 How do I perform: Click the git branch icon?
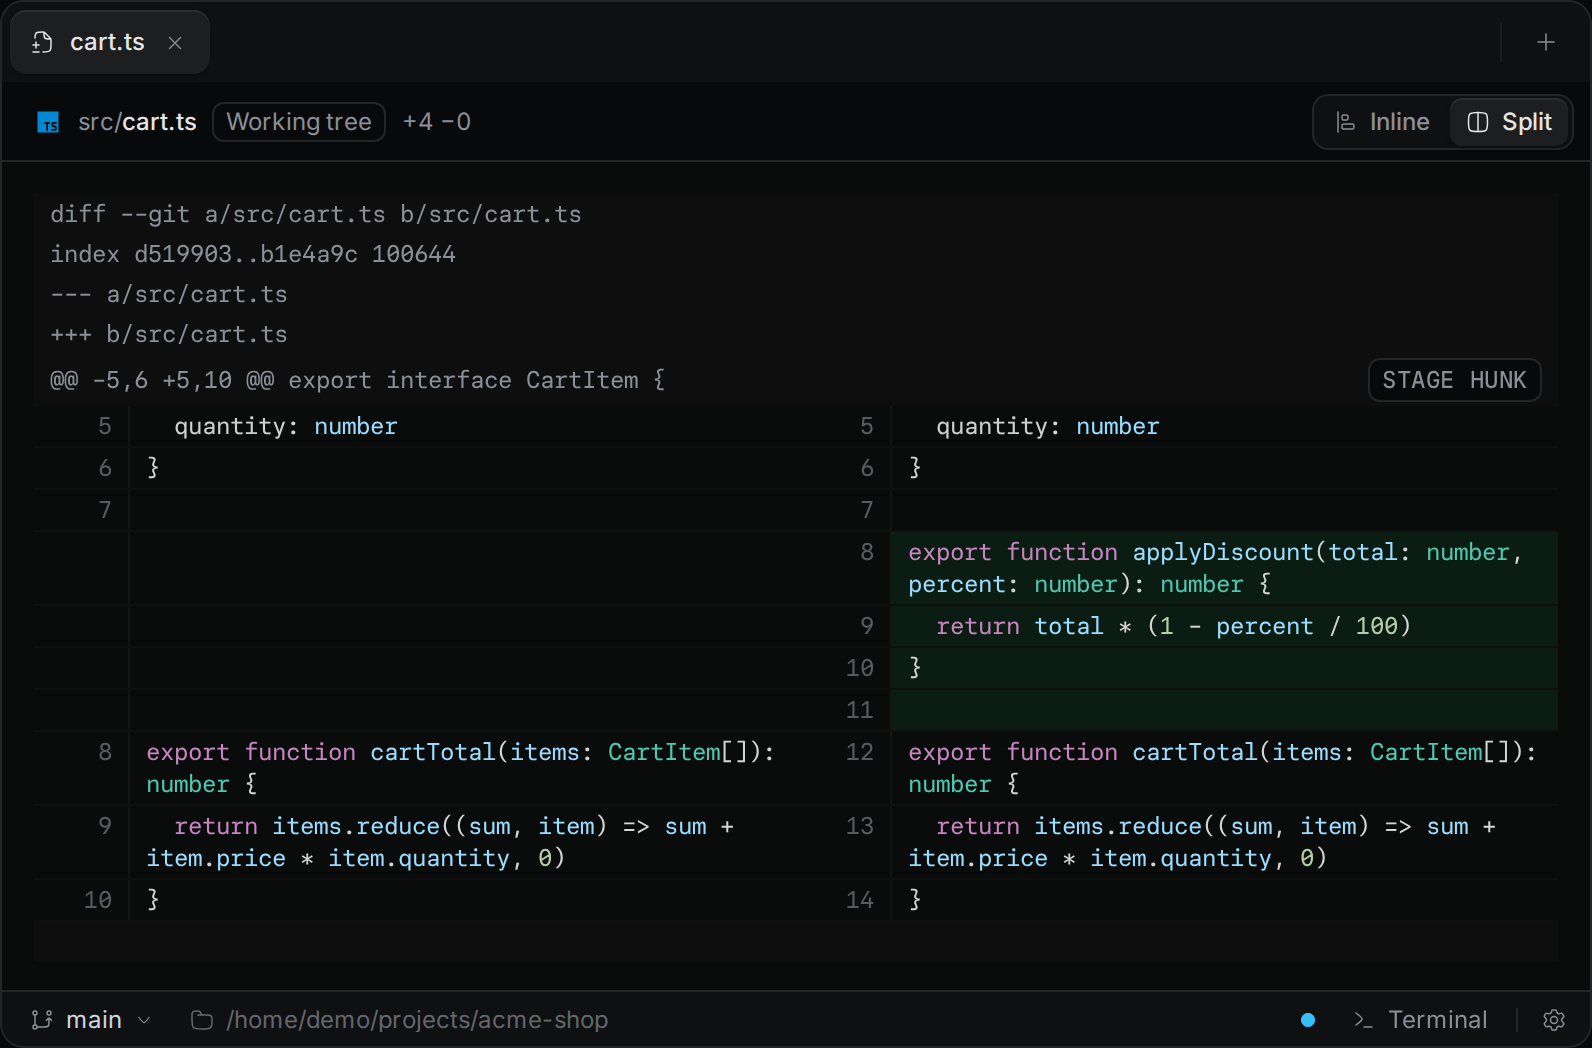coord(42,1020)
